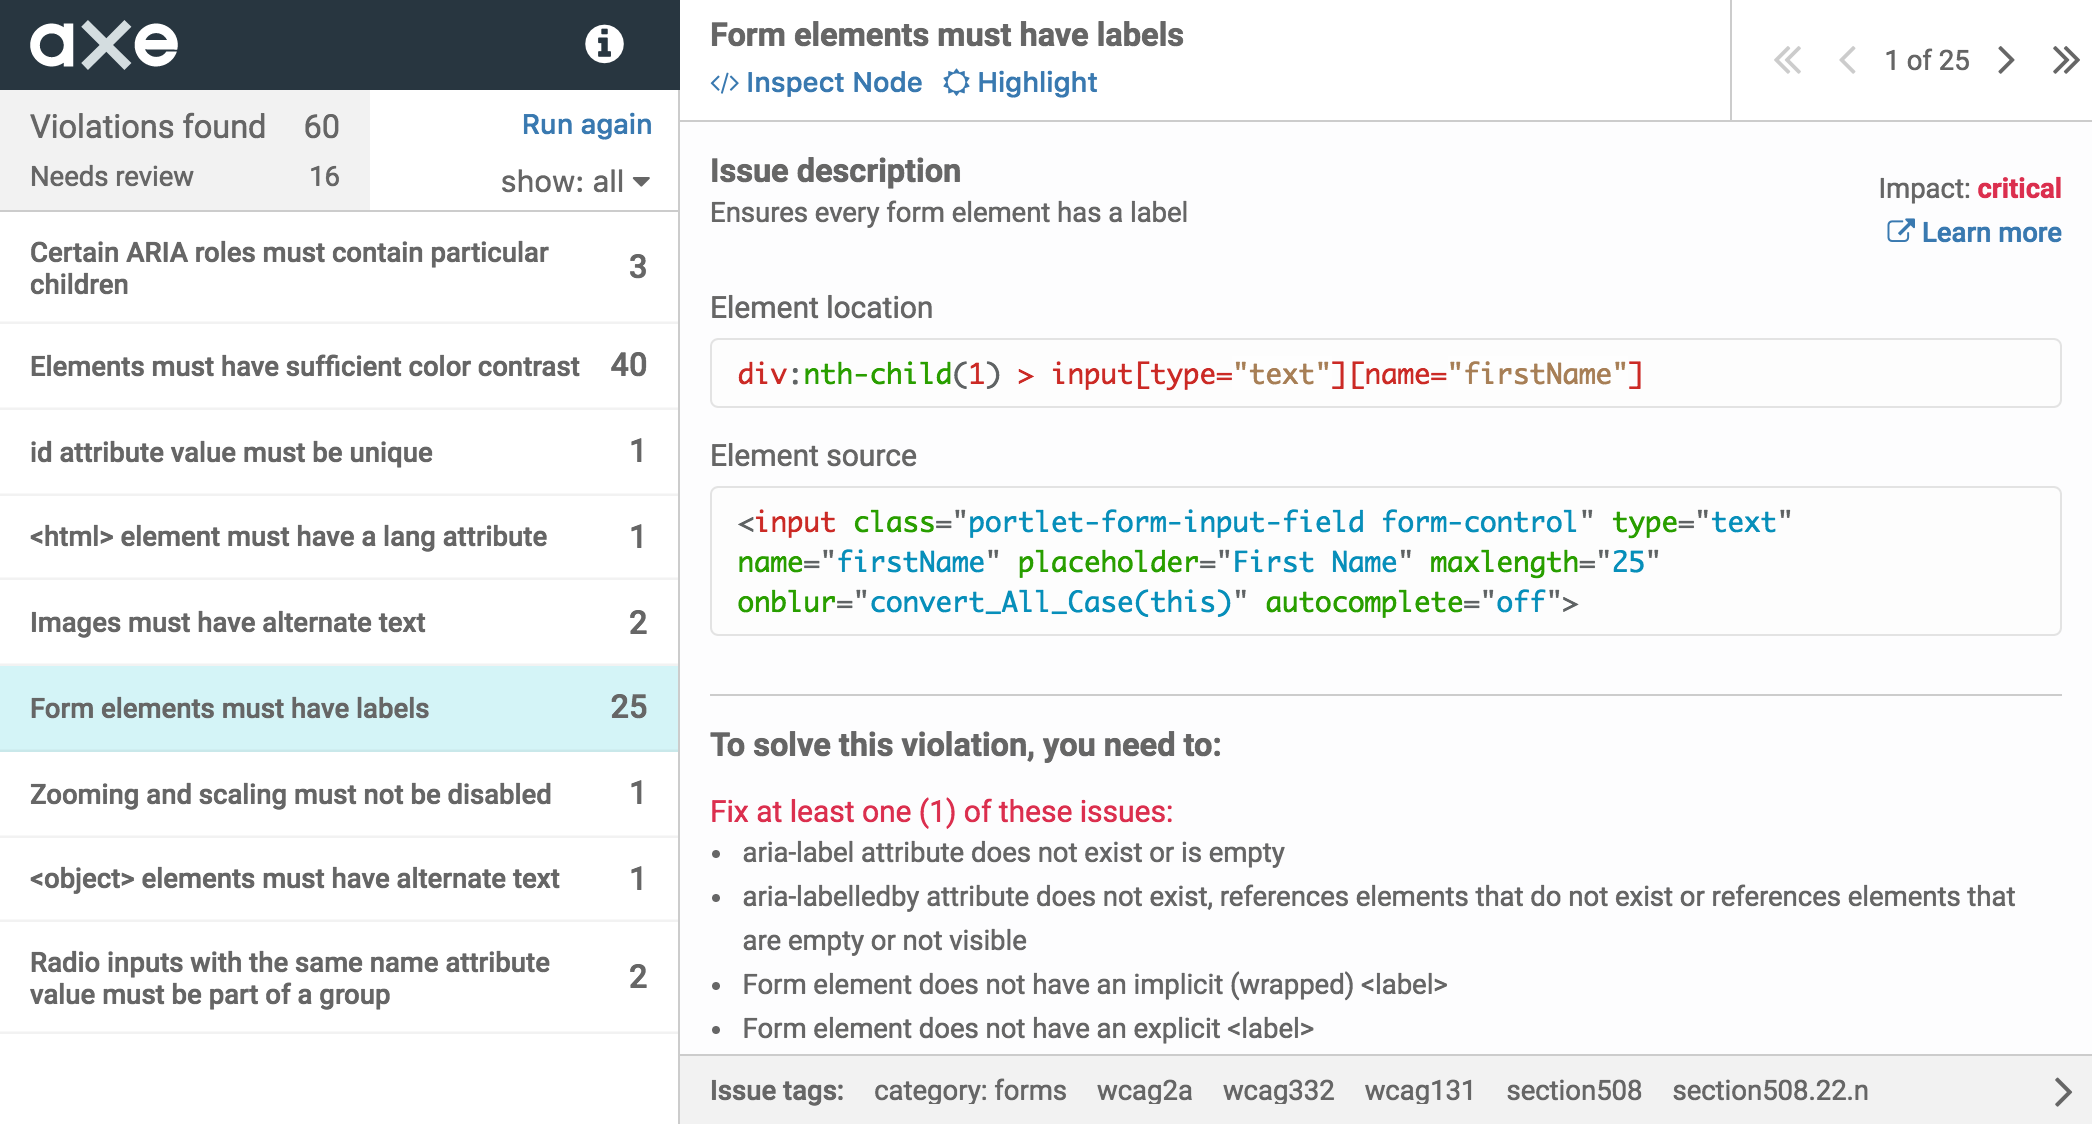Go to next violation instance
The width and height of the screenshot is (2092, 1124).
2006,60
